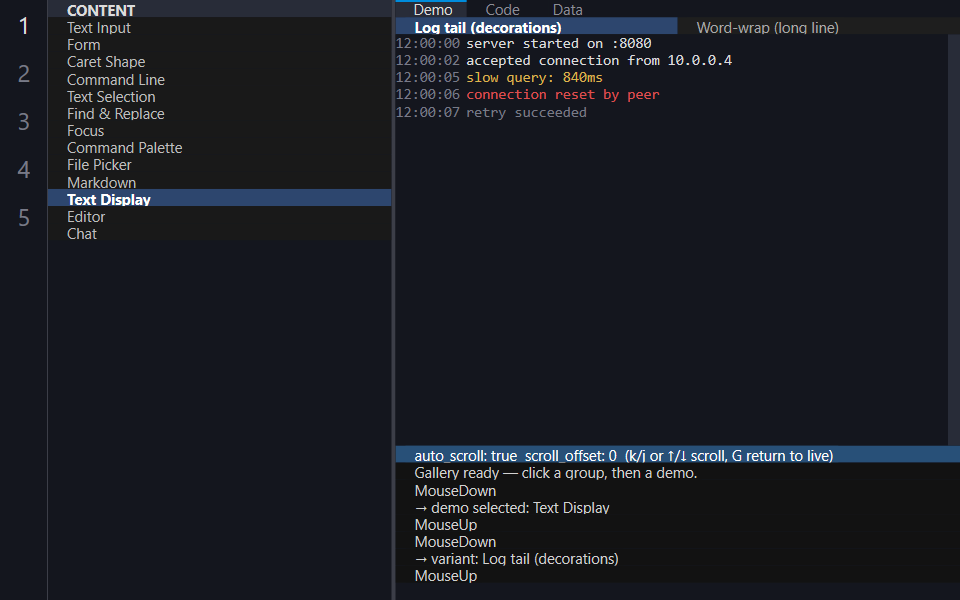Open the Editor demo
Image resolution: width=960 pixels, height=600 pixels.
coord(219,217)
